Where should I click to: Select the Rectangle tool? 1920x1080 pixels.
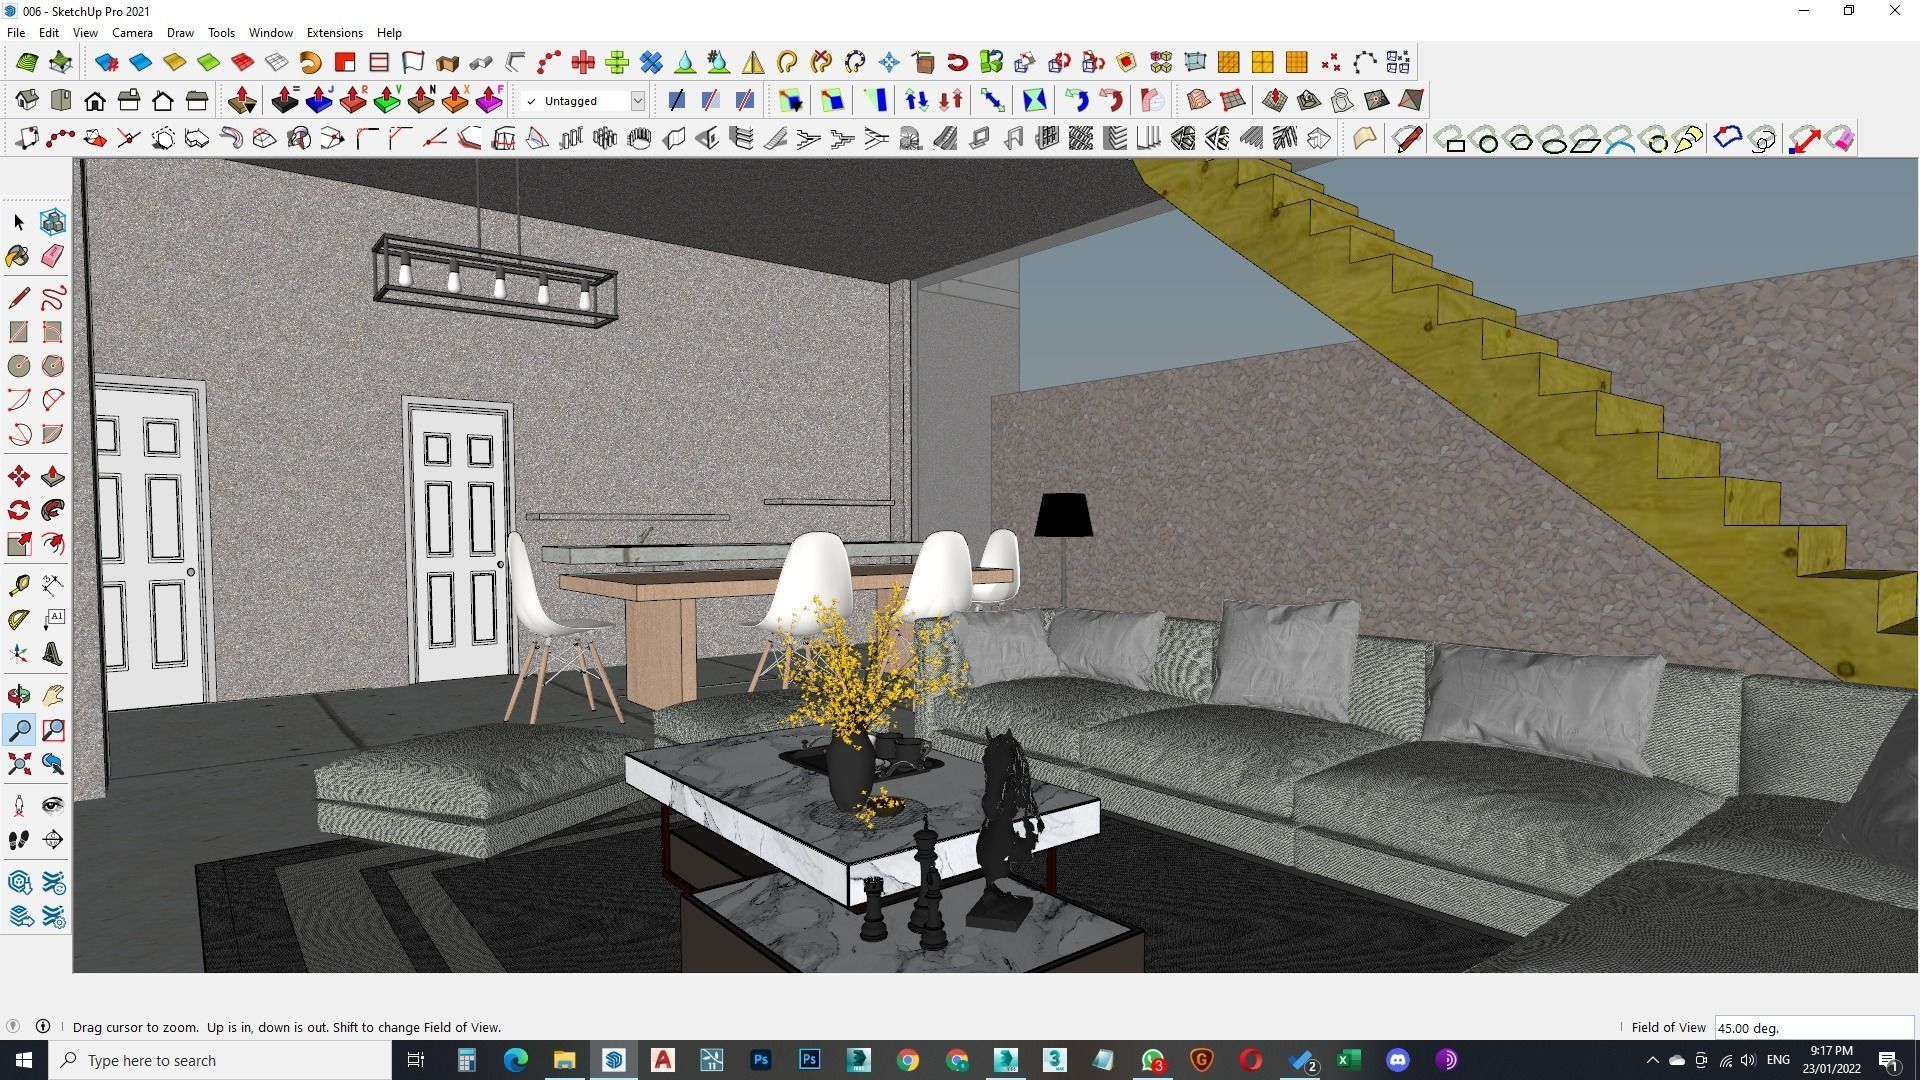tap(19, 332)
